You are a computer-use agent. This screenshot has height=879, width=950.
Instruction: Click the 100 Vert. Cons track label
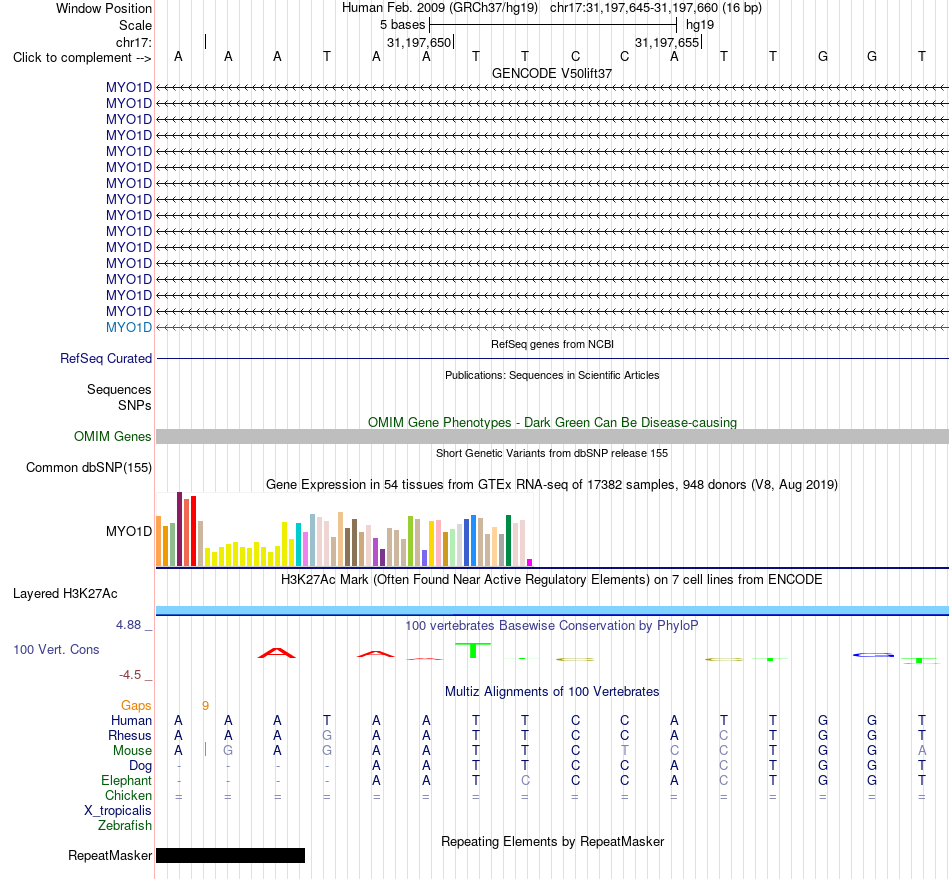tap(56, 649)
